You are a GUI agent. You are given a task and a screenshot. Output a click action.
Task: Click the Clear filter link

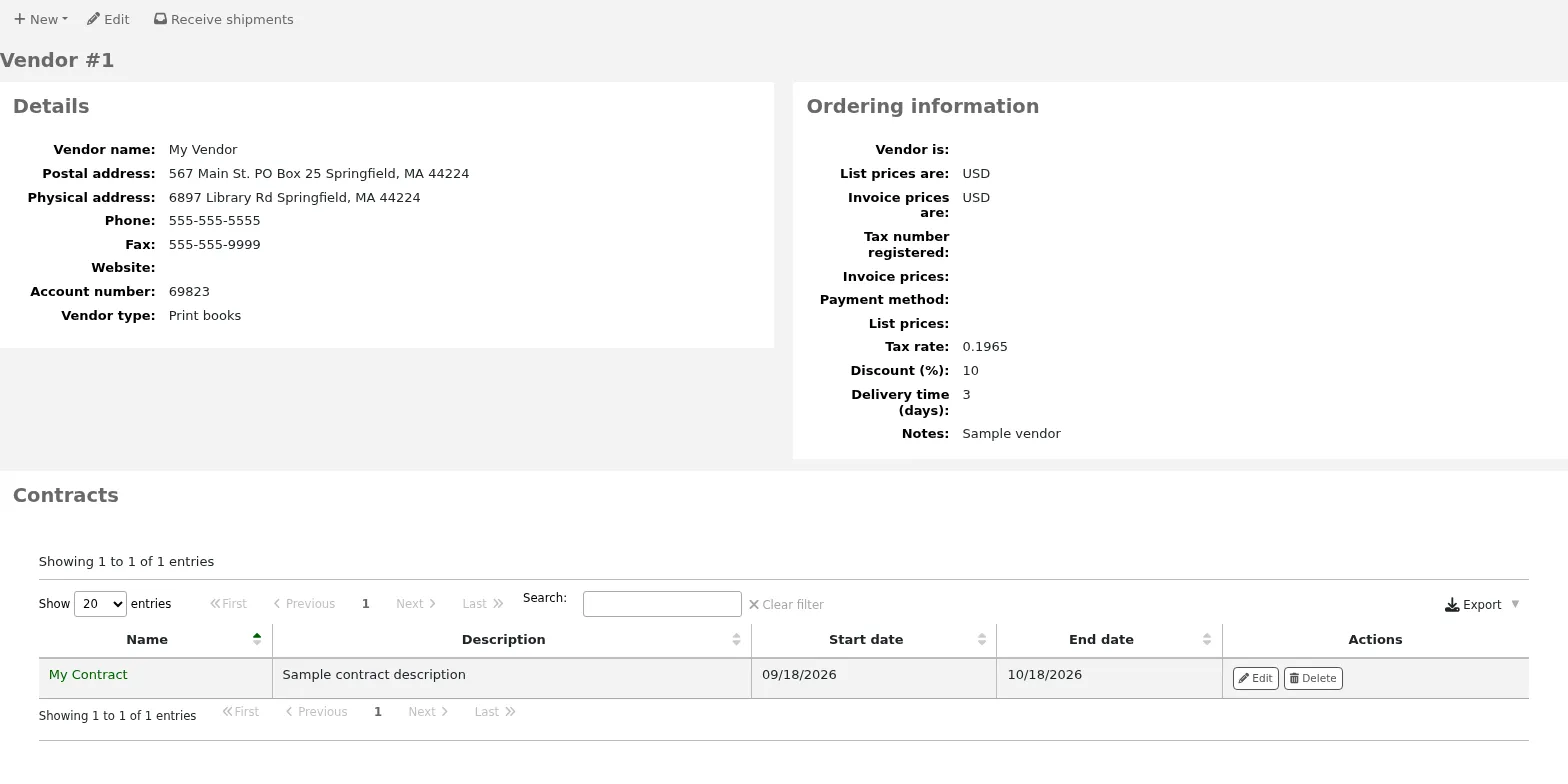[x=786, y=605]
